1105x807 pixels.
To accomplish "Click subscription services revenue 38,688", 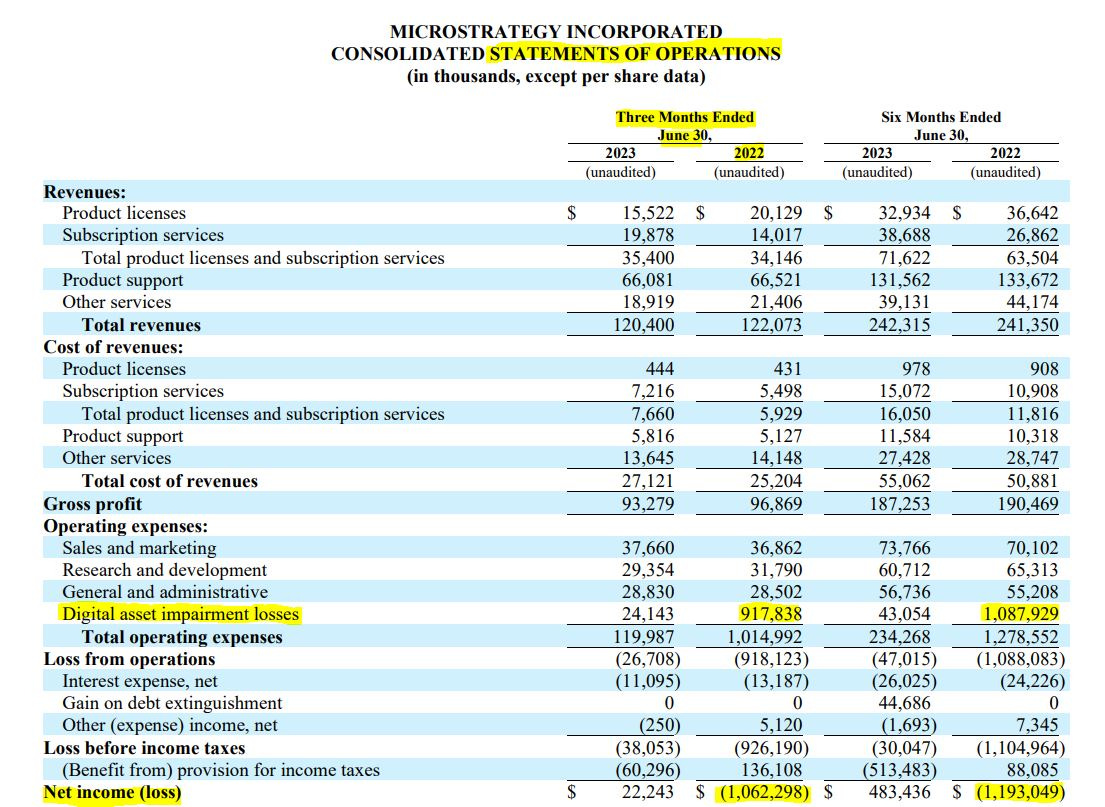I will pyautogui.click(x=904, y=235).
